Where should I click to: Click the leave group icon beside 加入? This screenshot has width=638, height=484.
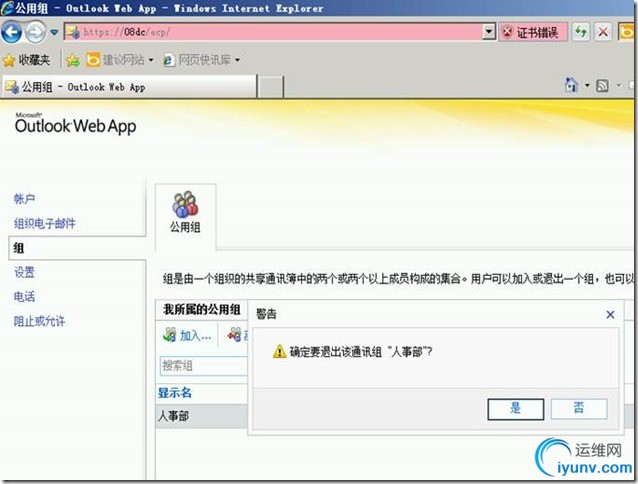pyautogui.click(x=236, y=335)
